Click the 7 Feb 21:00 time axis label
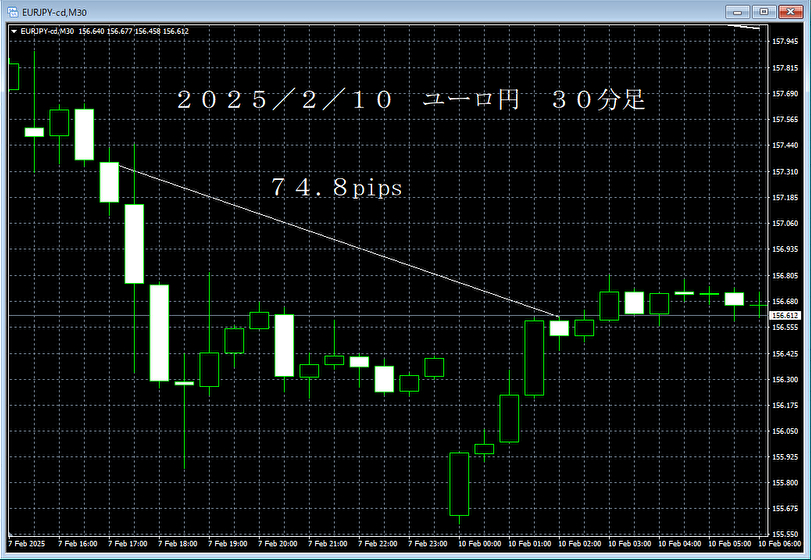The image size is (811, 560). pos(328,544)
